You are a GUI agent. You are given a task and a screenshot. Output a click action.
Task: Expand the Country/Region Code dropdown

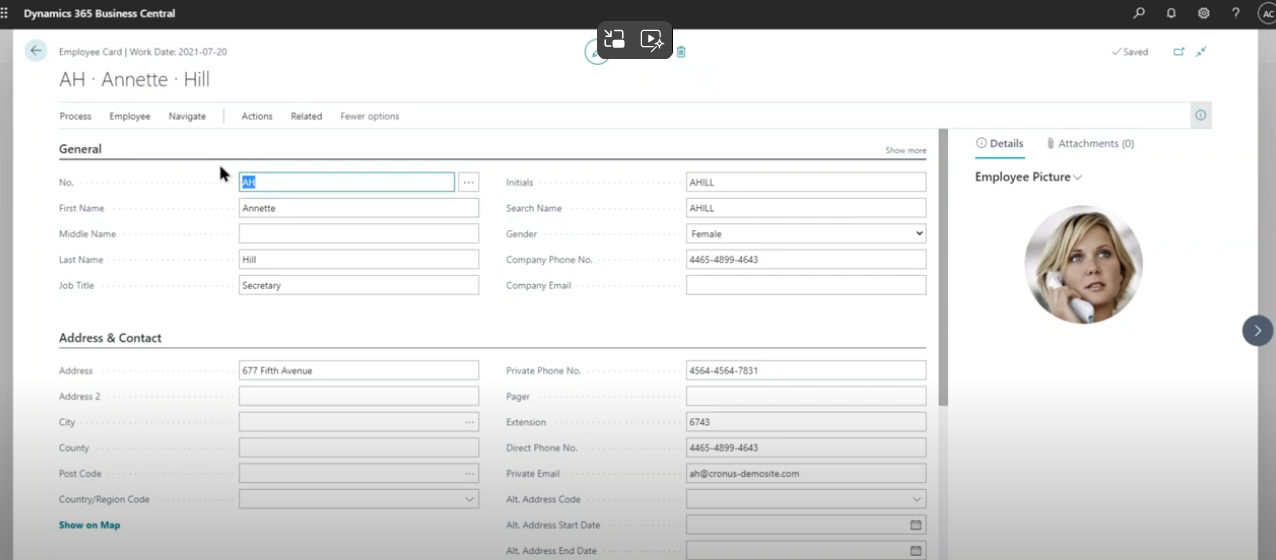click(x=470, y=499)
